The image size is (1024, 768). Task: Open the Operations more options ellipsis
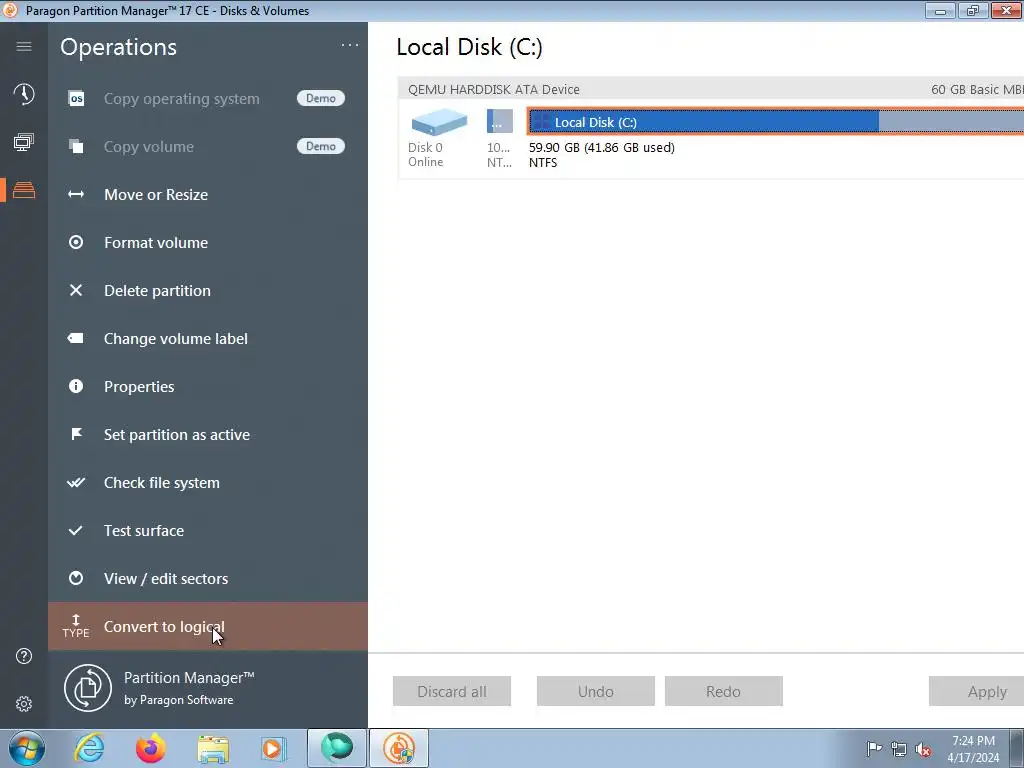(349, 45)
